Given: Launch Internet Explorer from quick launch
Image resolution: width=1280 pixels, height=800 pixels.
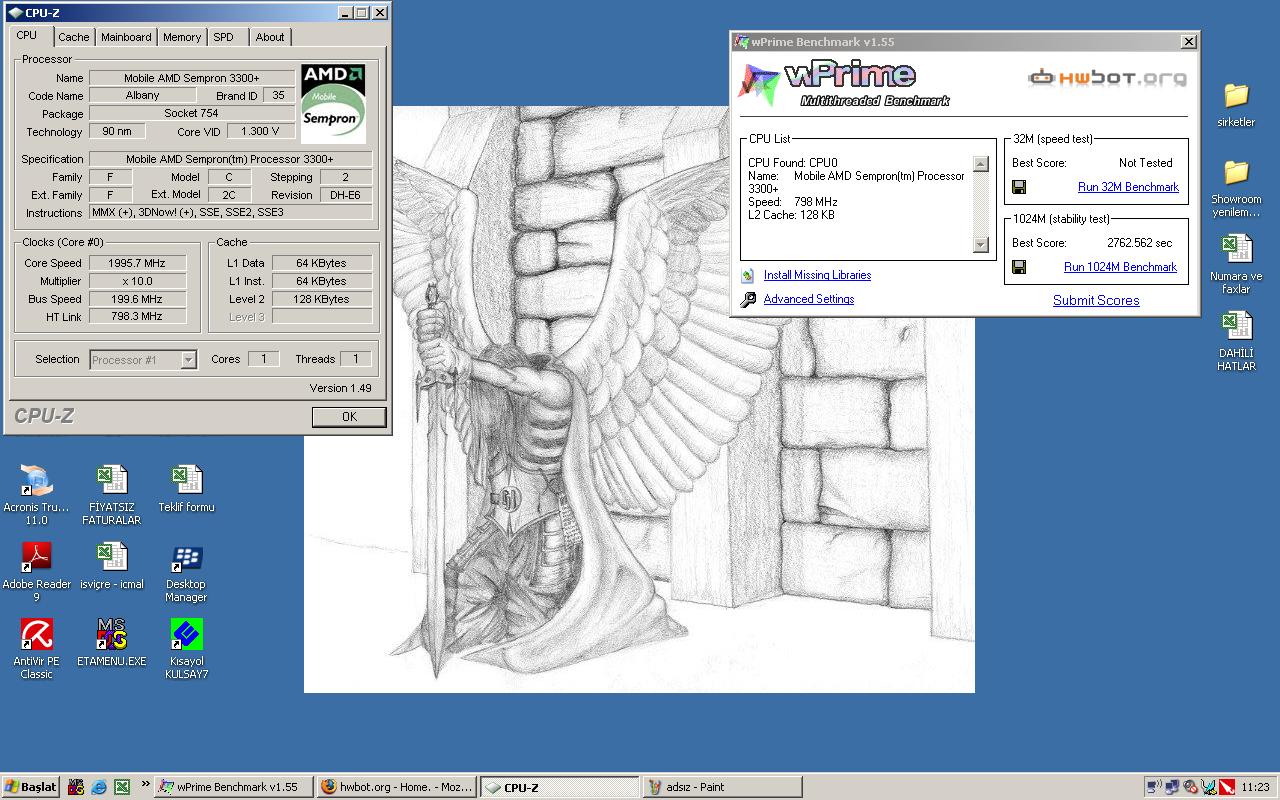Looking at the screenshot, I should pos(98,787).
